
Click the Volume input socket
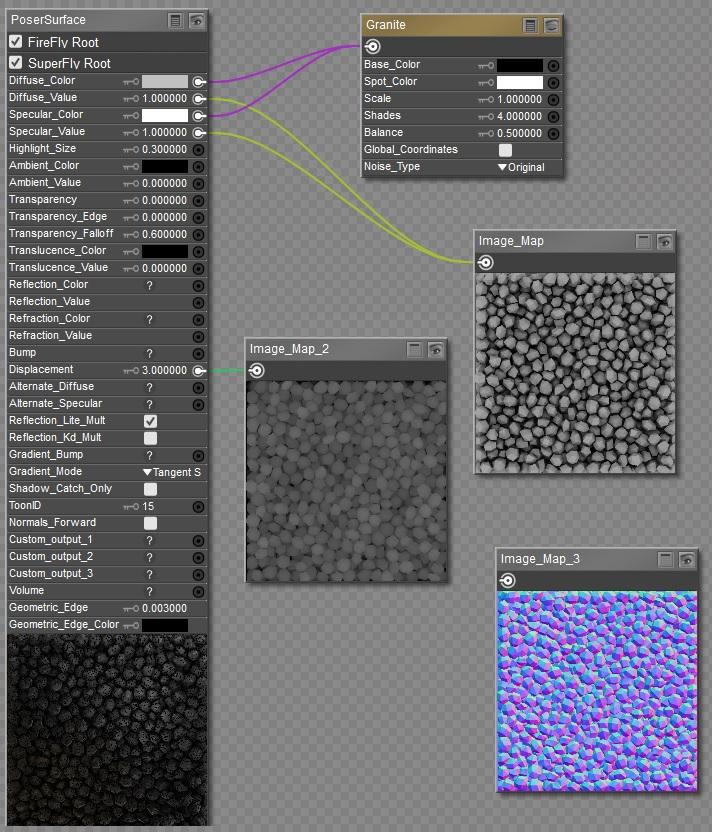pos(198,592)
